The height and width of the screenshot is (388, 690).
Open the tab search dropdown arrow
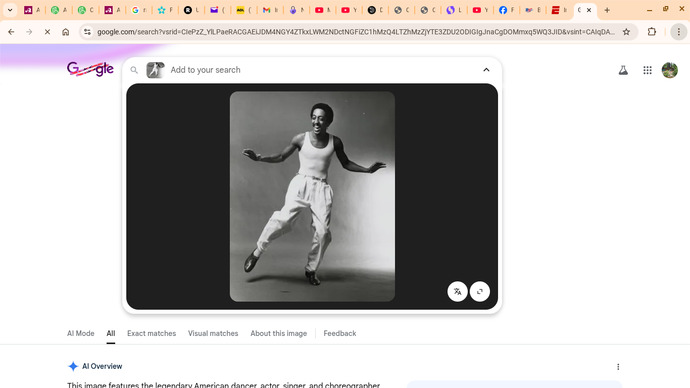click(10, 10)
